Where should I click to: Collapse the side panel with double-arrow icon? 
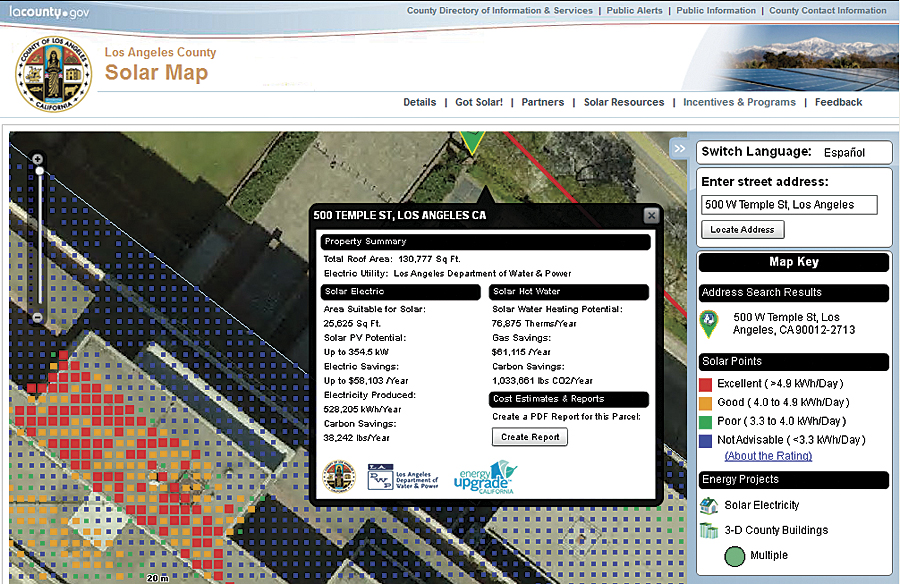pos(680,149)
